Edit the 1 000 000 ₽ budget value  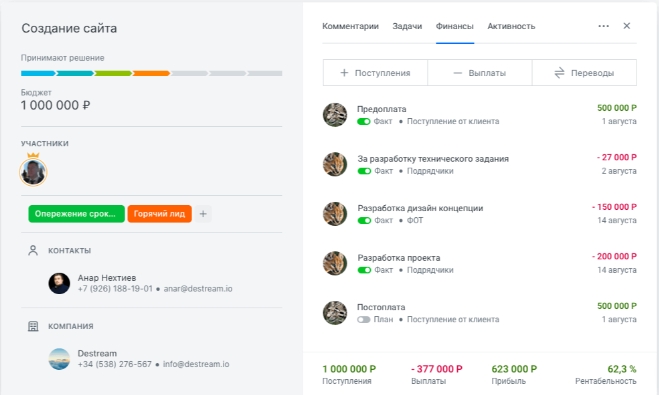coord(55,105)
